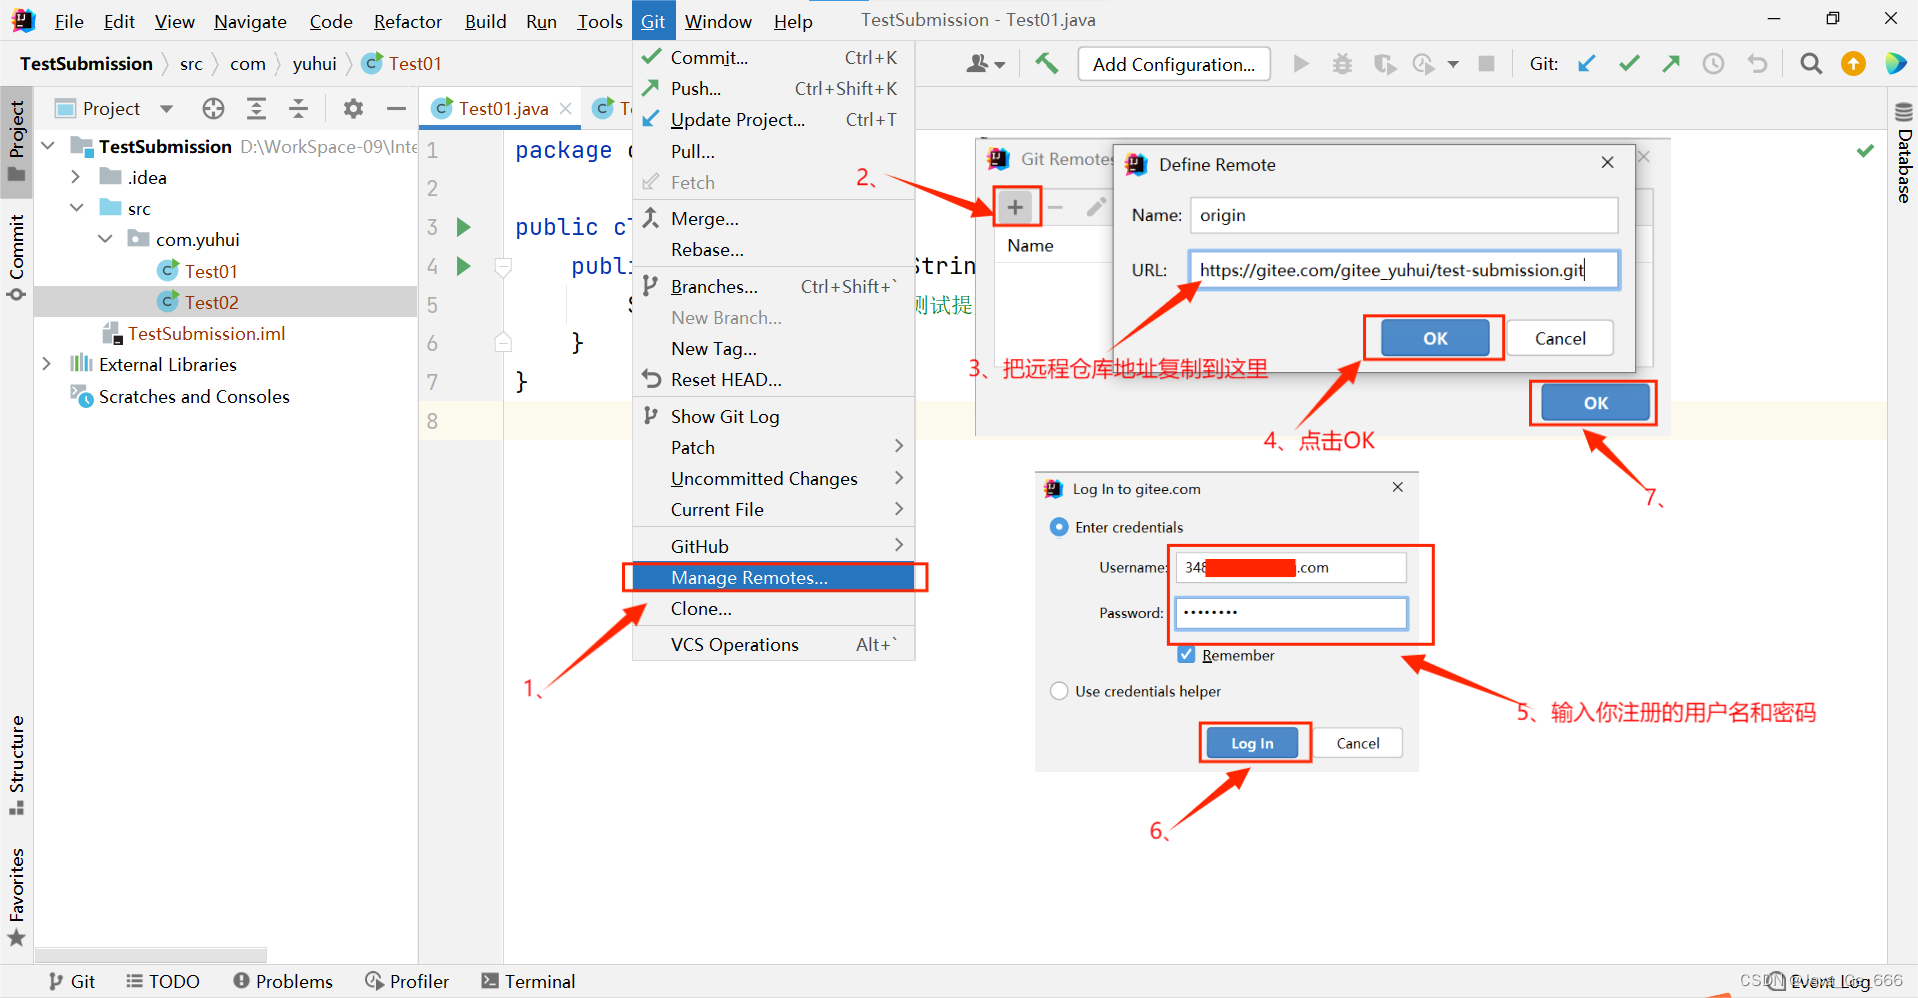Choose Commit from the Git menu

(x=774, y=57)
